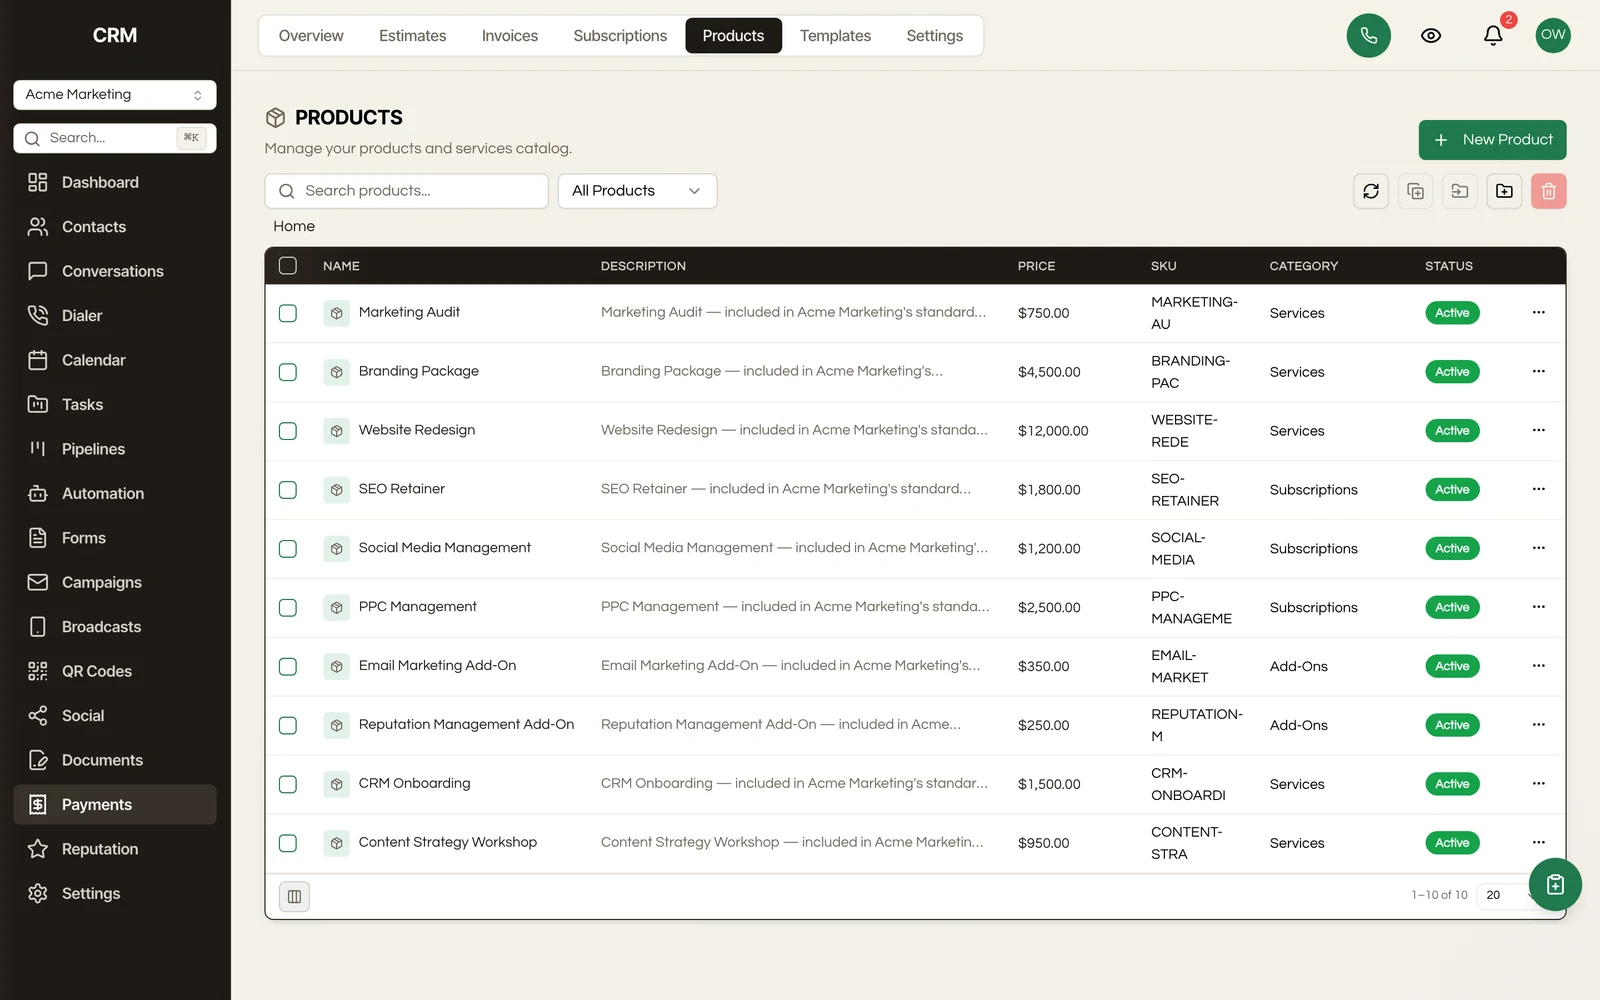Screen dimensions: 1600x1000
Task: Open actions menu for Marketing Audit
Action: 1539,313
